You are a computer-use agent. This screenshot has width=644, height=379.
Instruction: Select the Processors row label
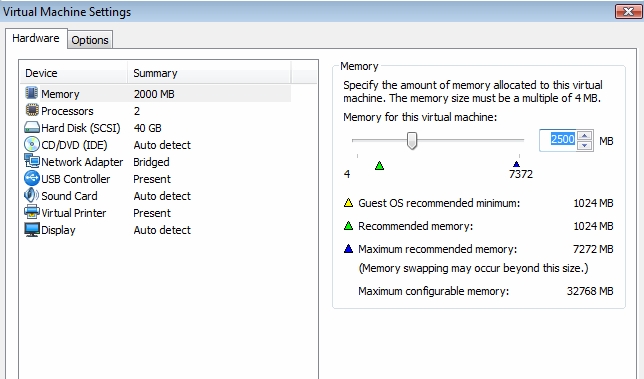[67, 111]
